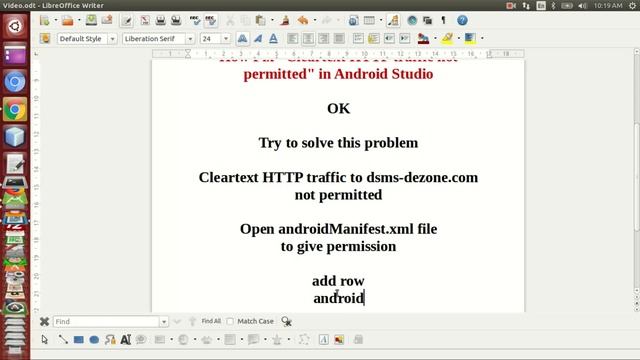Viewport: 640px width, 360px height.
Task: Close the Find toolbar
Action: [44, 322]
